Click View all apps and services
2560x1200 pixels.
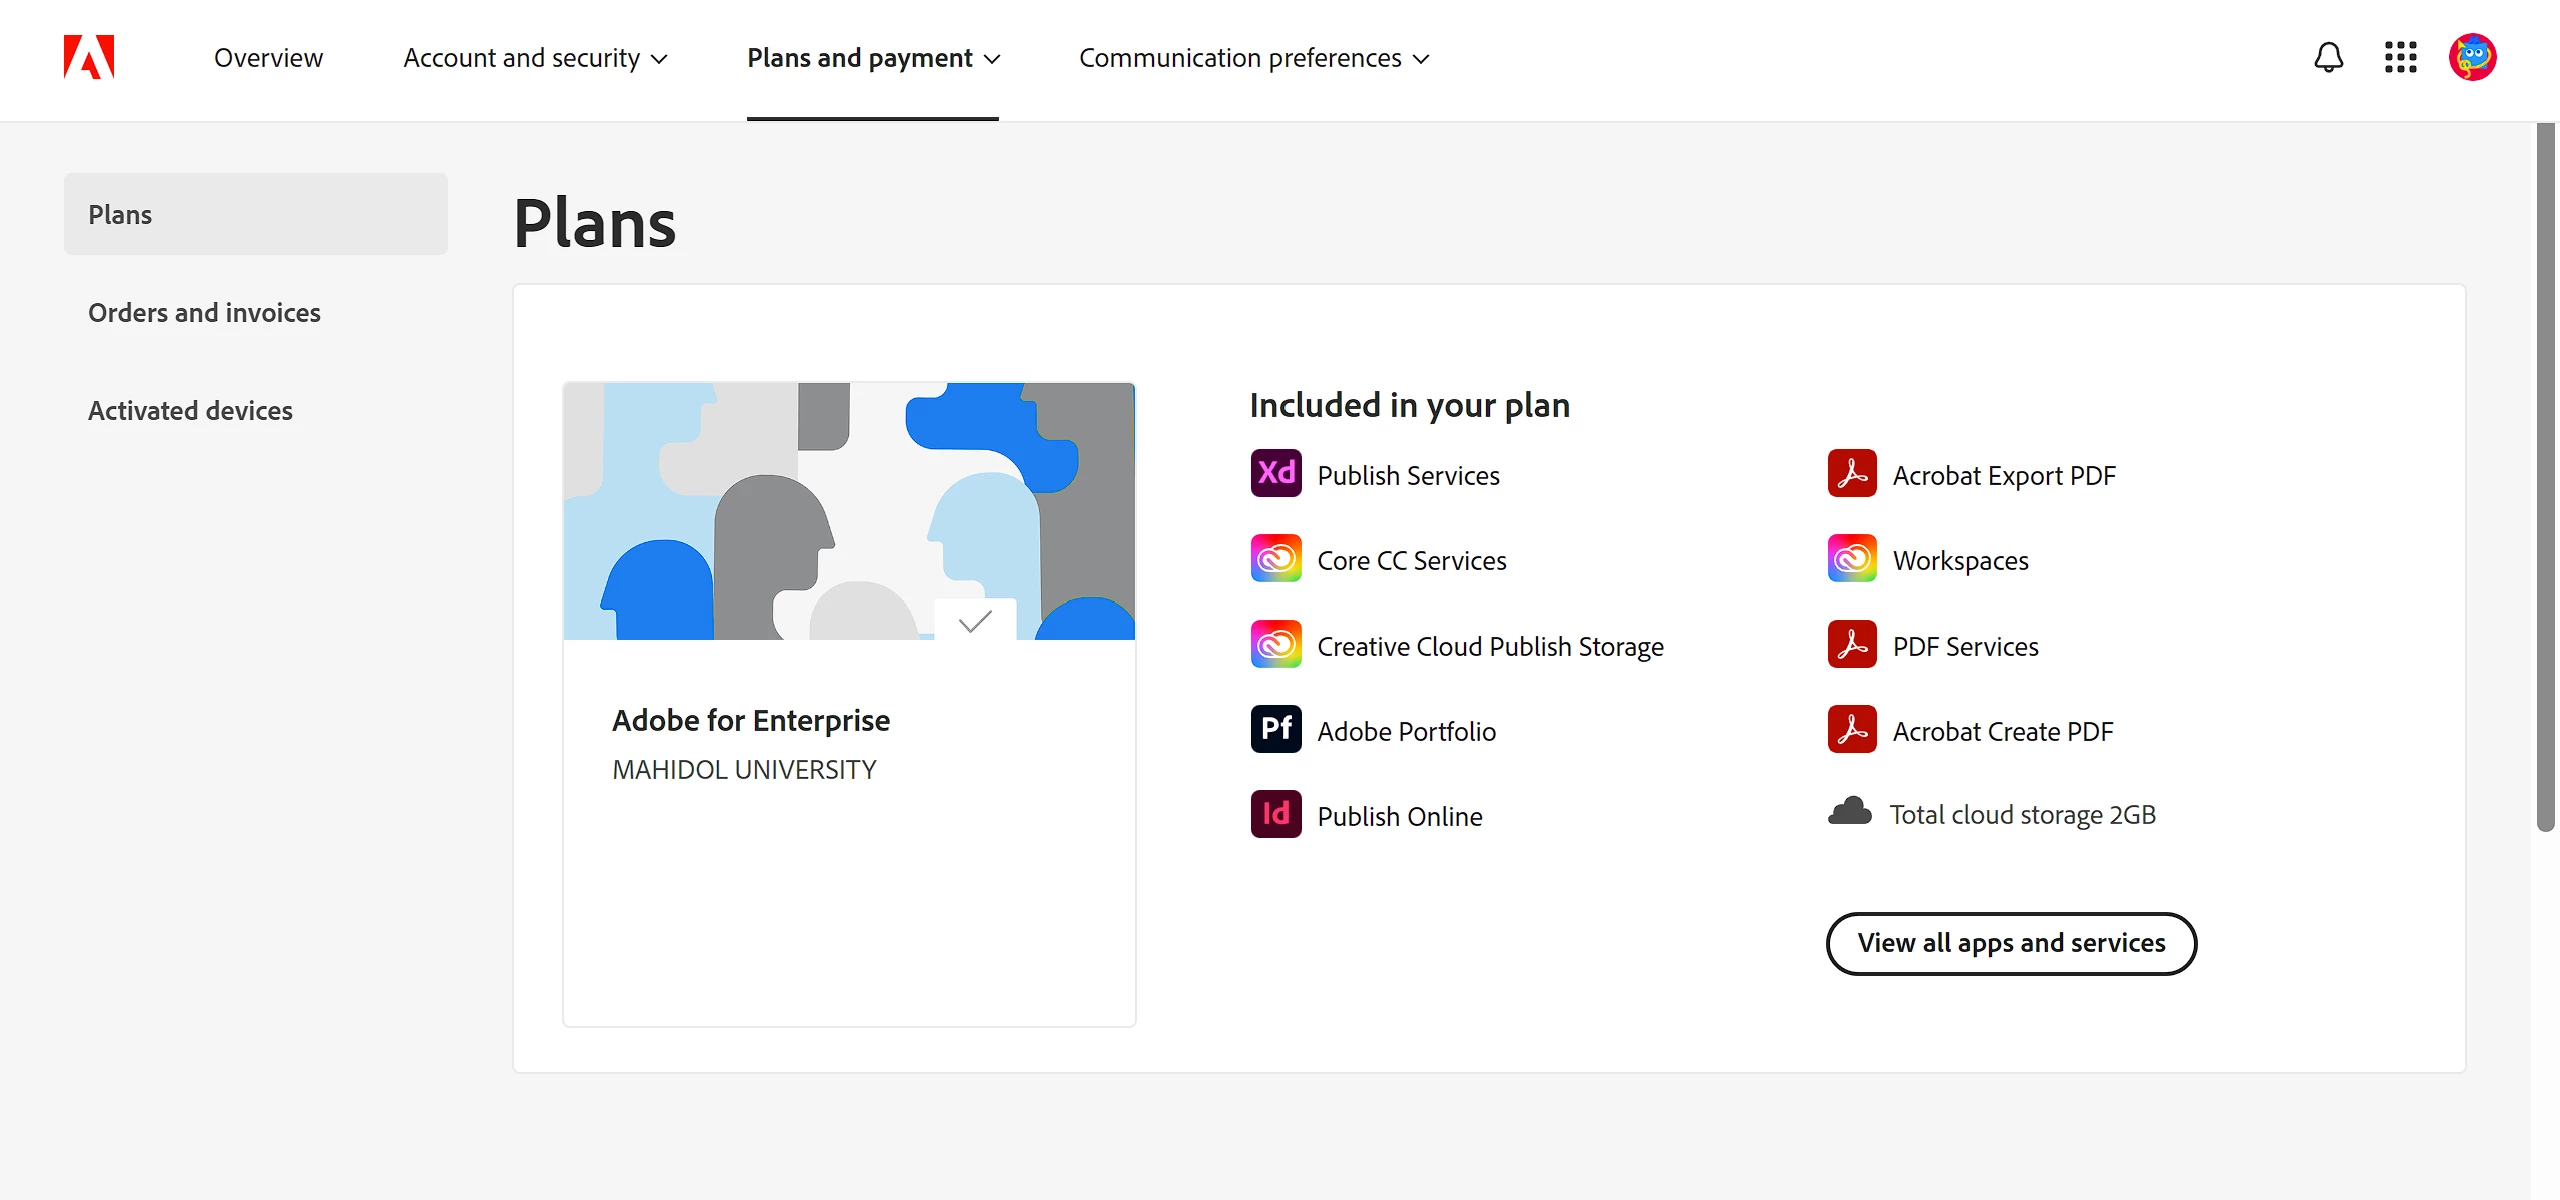[2011, 943]
